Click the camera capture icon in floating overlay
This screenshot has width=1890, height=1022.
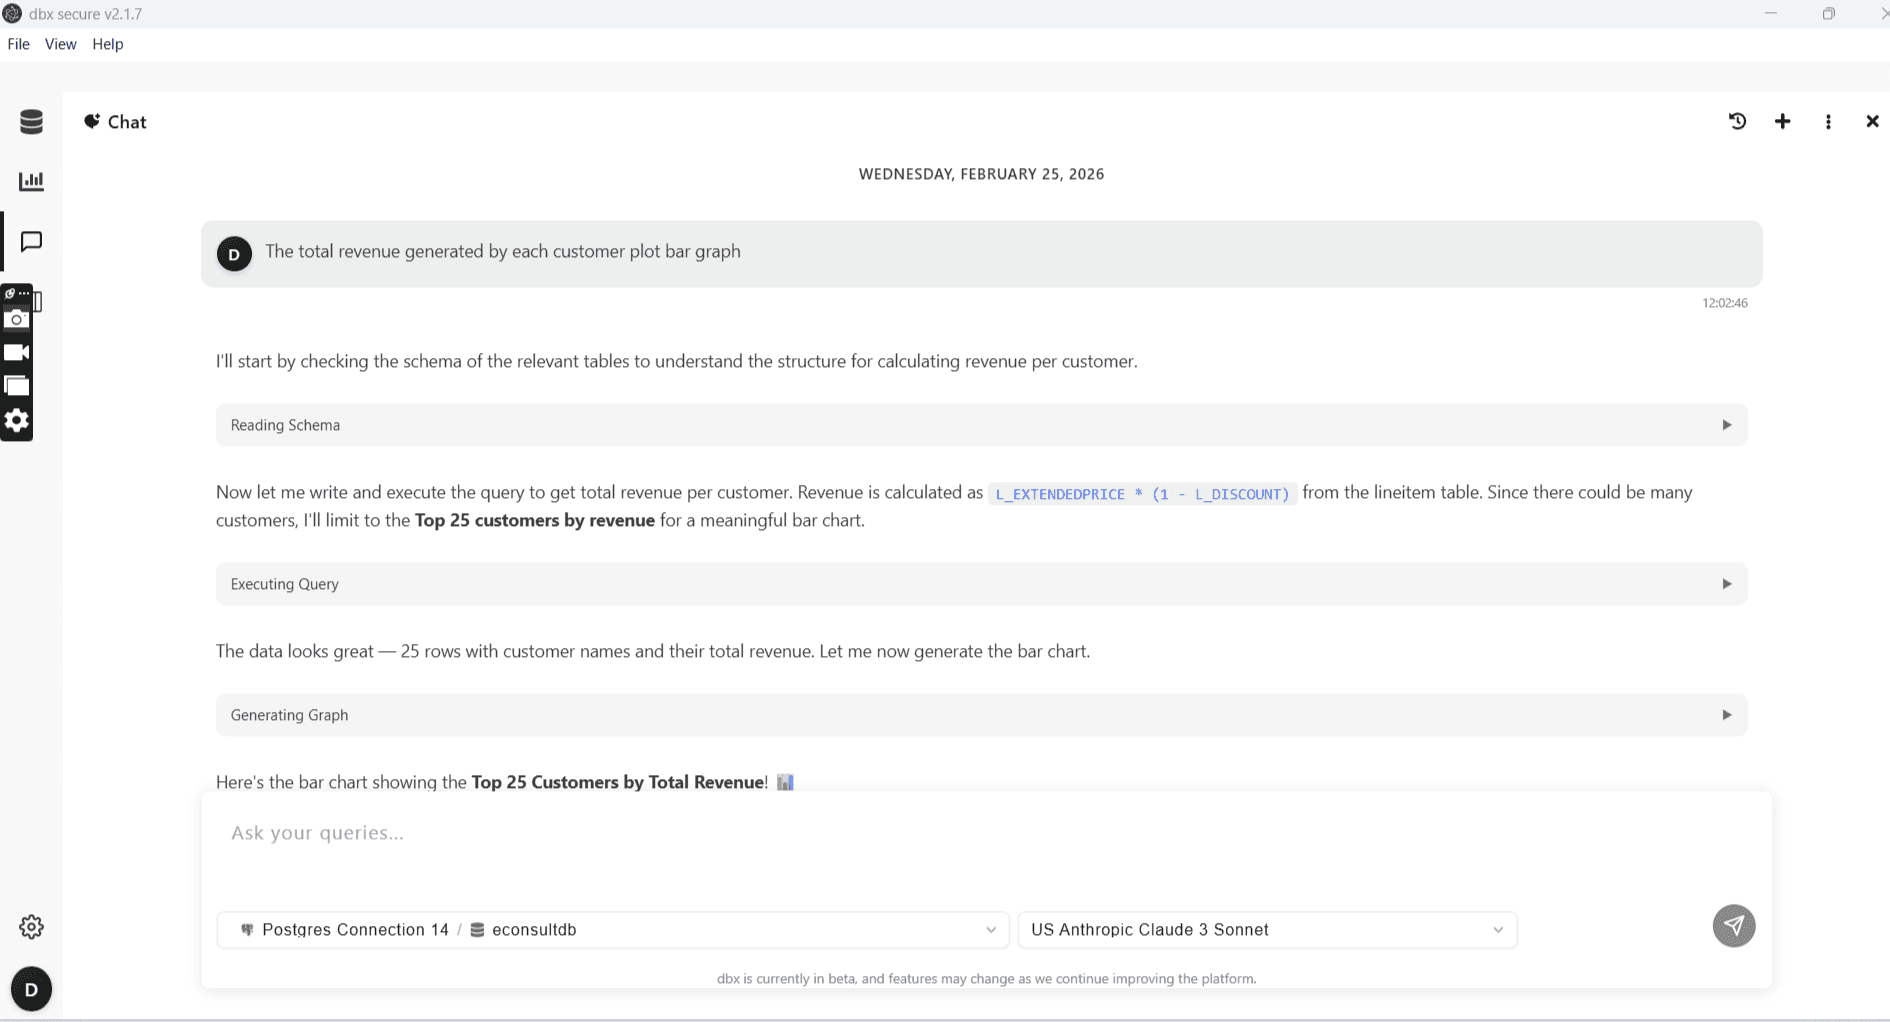(x=17, y=319)
